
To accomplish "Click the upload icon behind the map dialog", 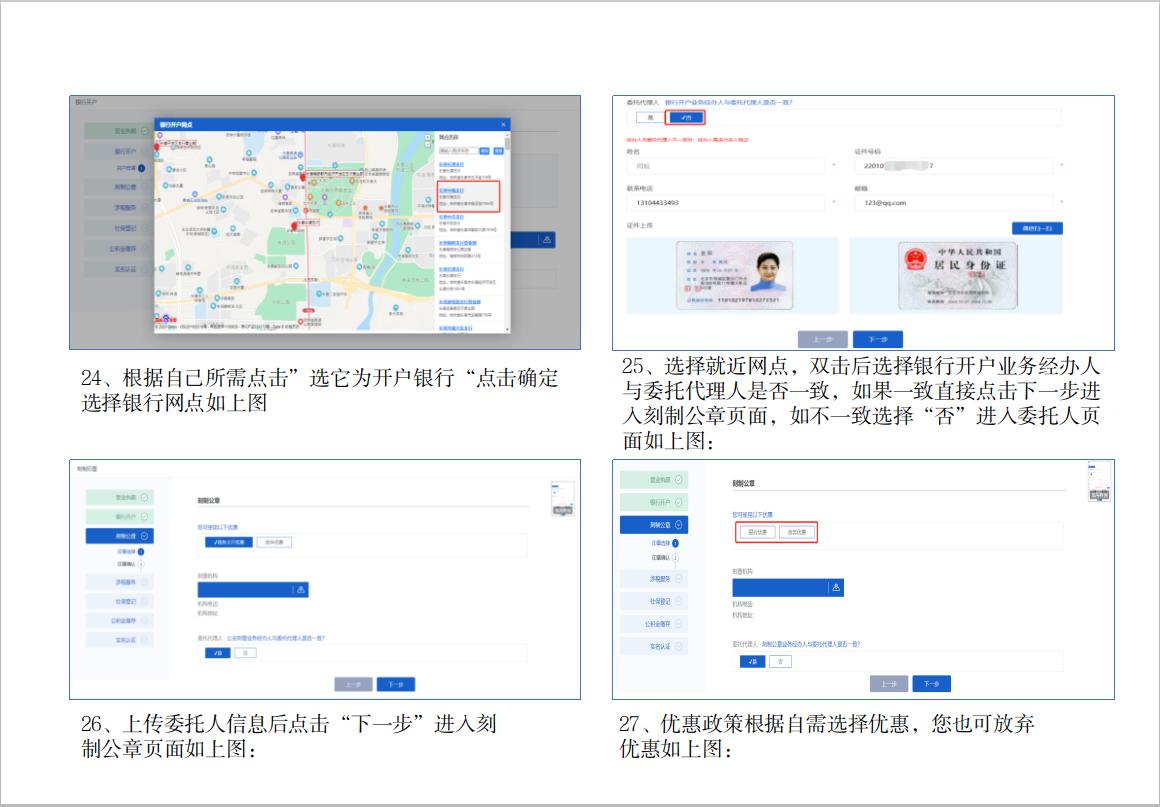I will [x=547, y=240].
